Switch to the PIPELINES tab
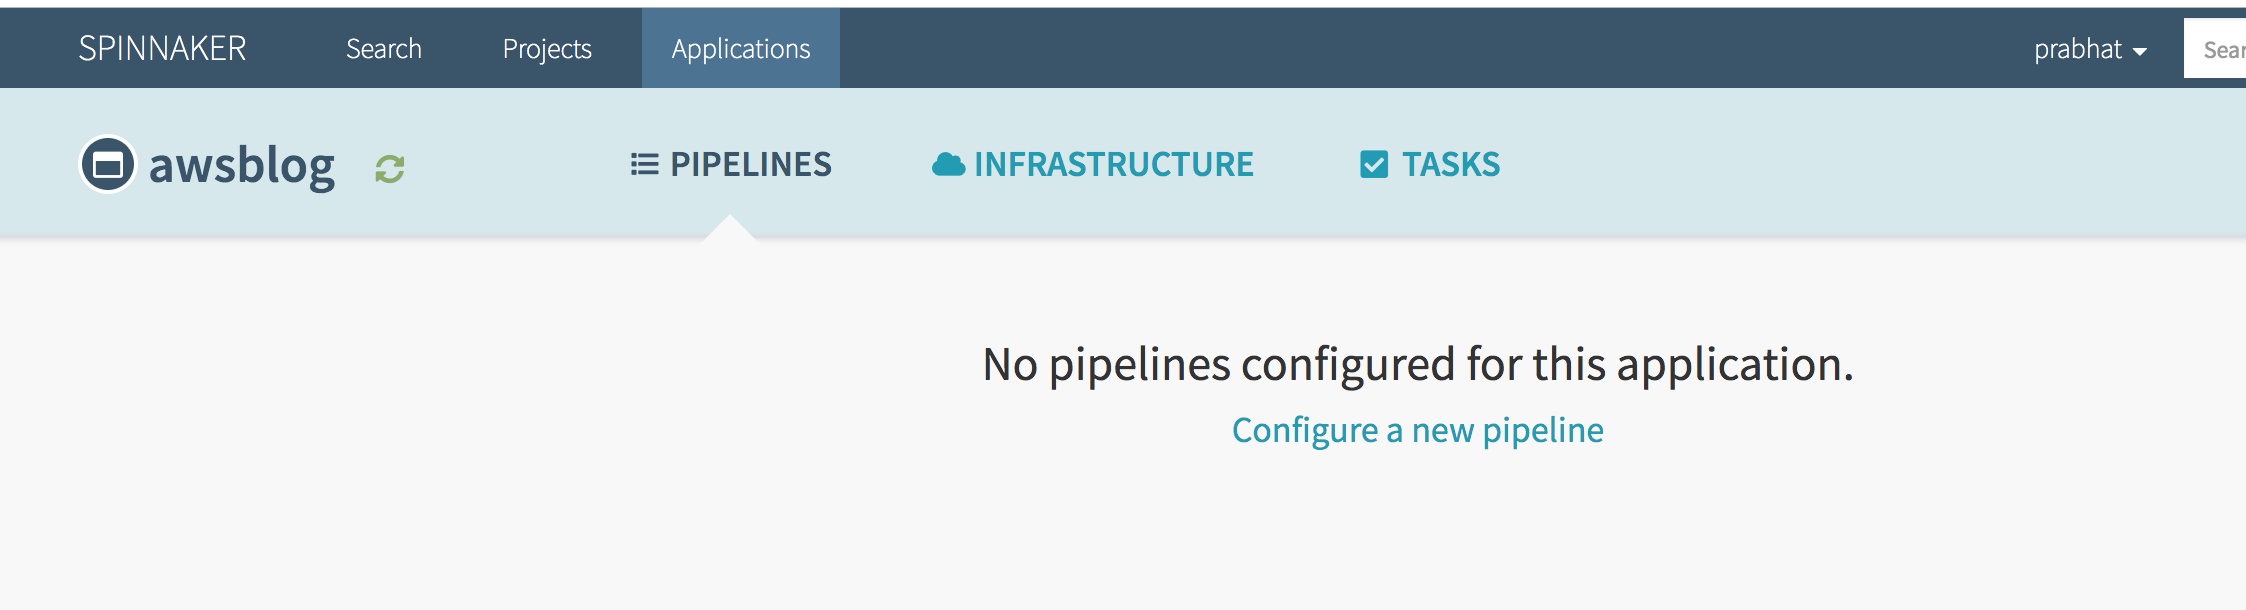This screenshot has height=610, width=2246. [x=731, y=164]
